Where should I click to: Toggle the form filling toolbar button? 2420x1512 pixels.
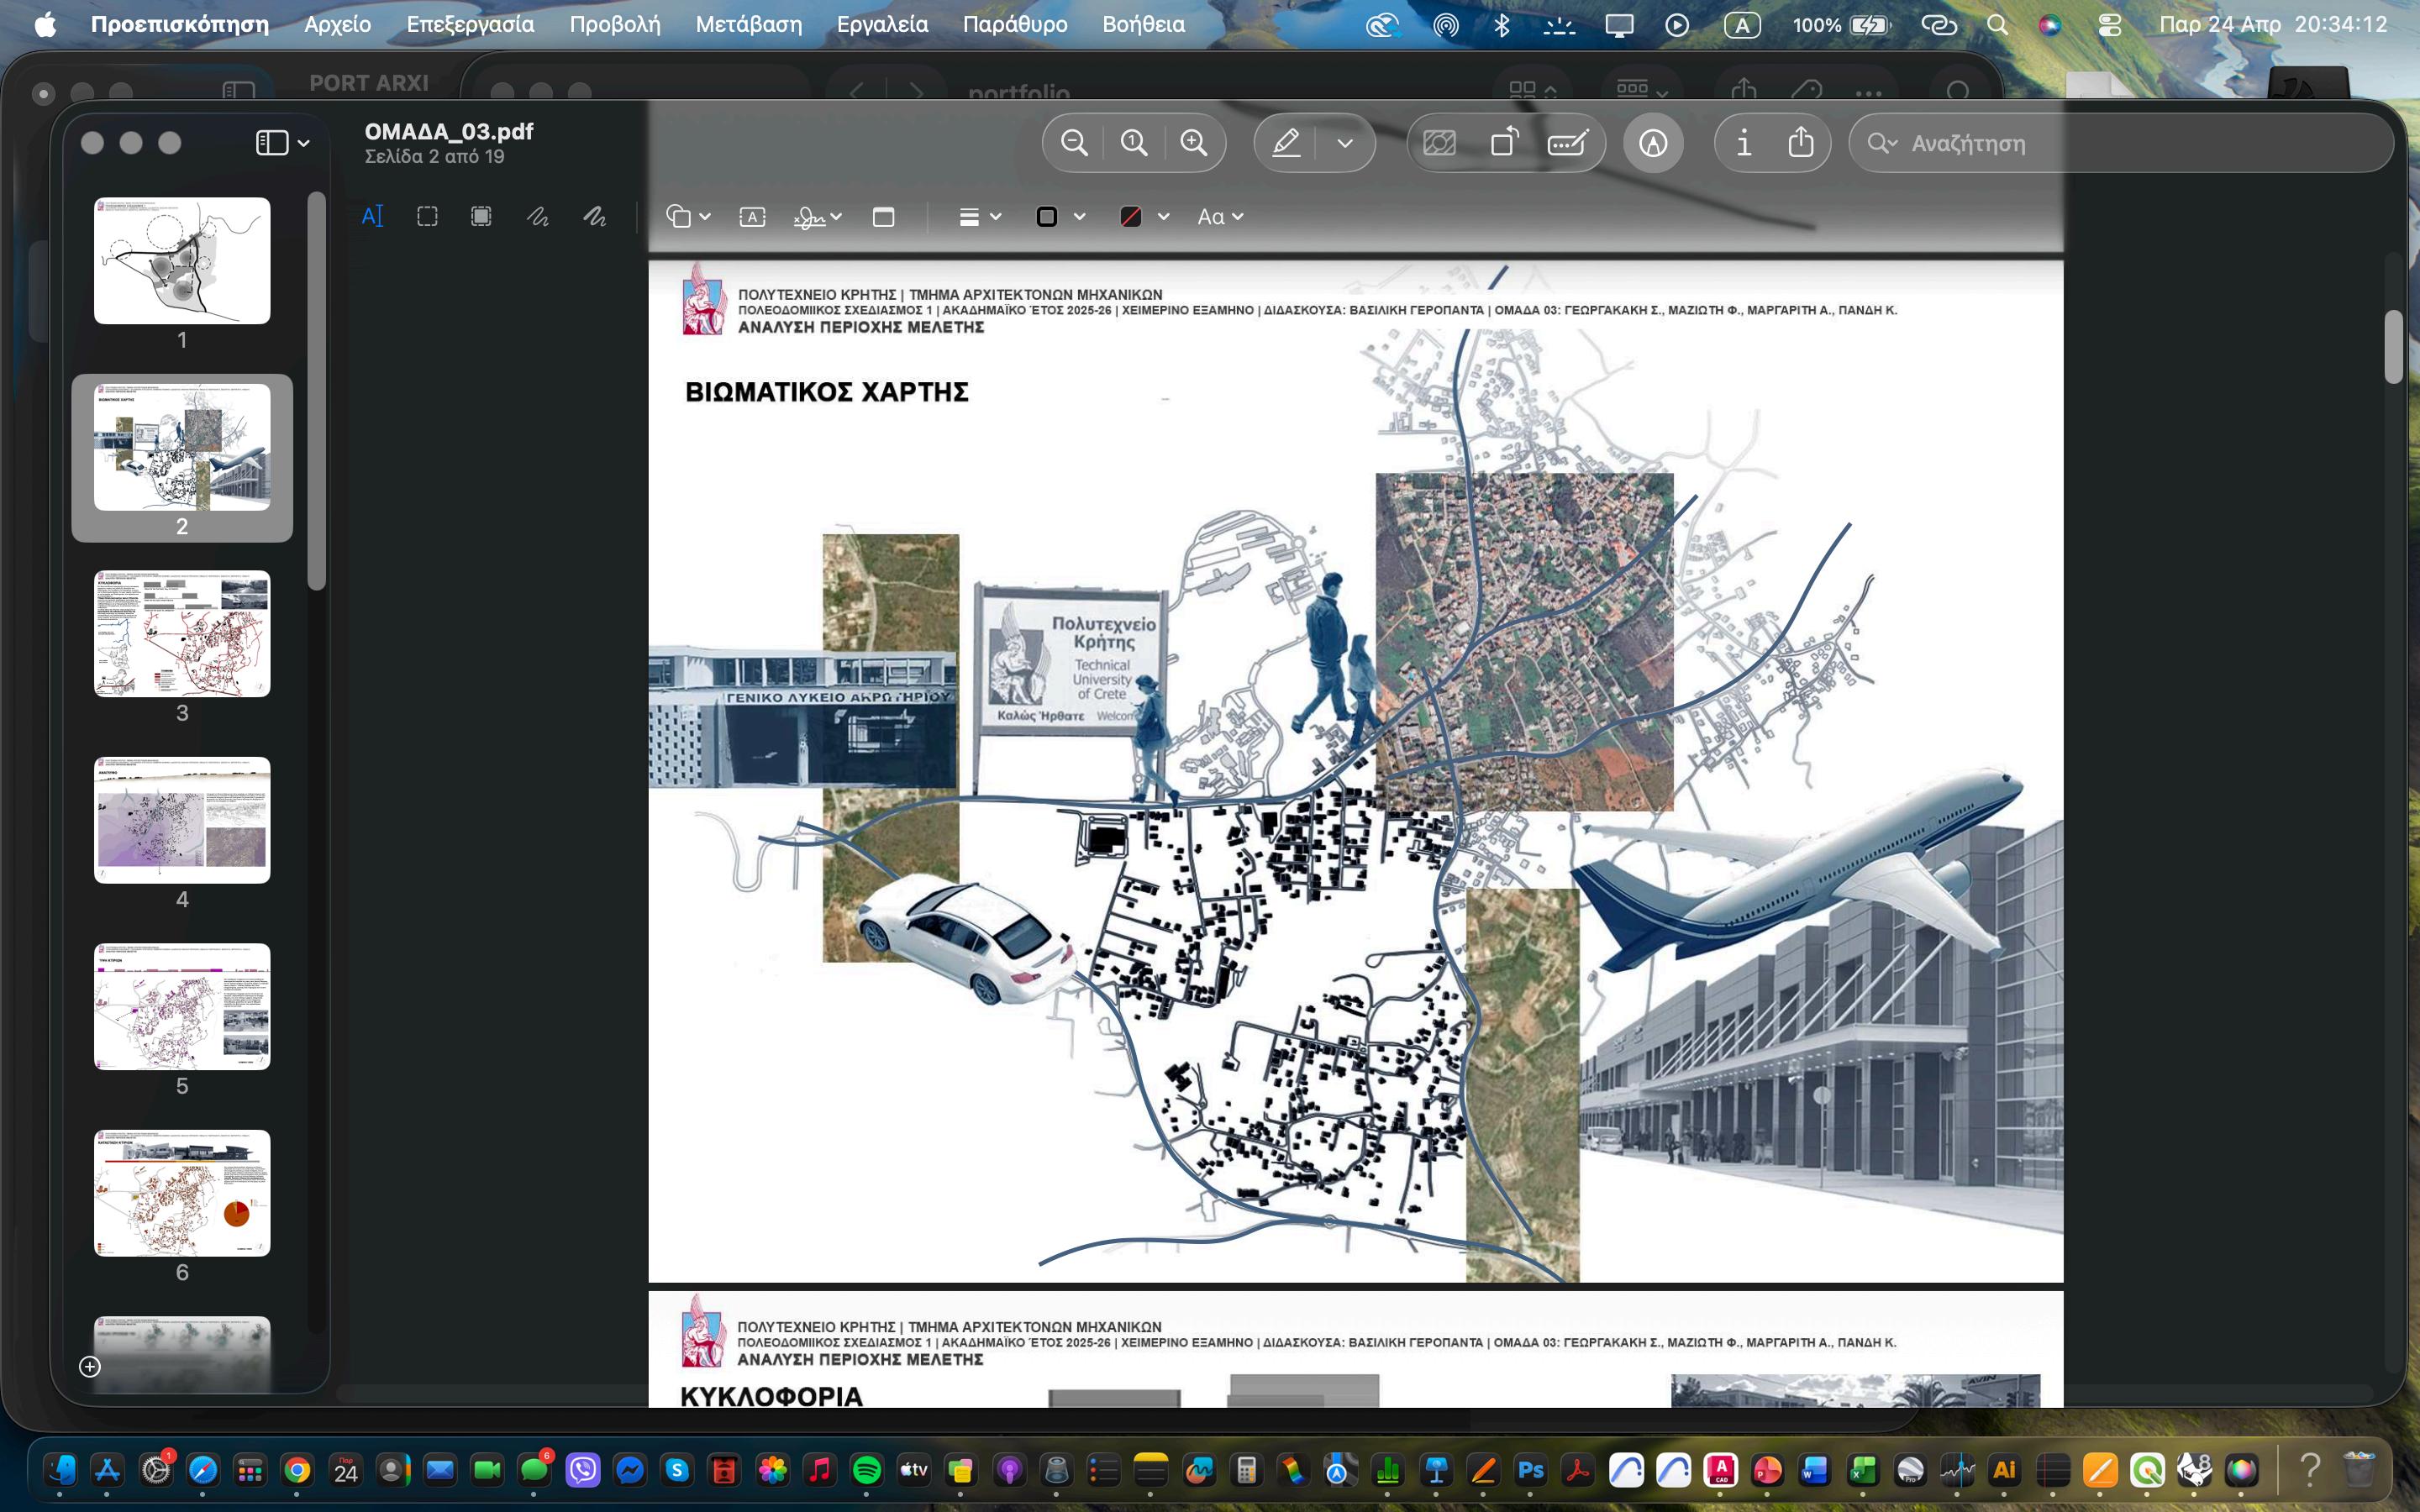[1566, 143]
